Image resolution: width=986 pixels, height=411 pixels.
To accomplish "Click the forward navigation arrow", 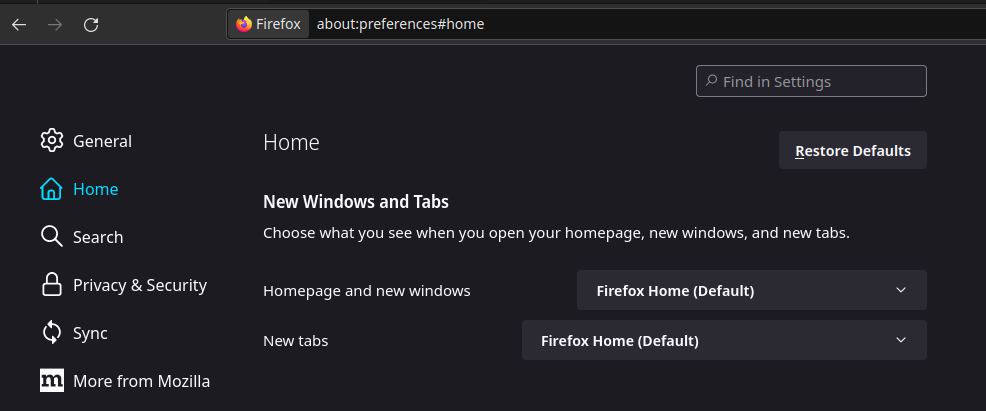I will click(x=55, y=24).
